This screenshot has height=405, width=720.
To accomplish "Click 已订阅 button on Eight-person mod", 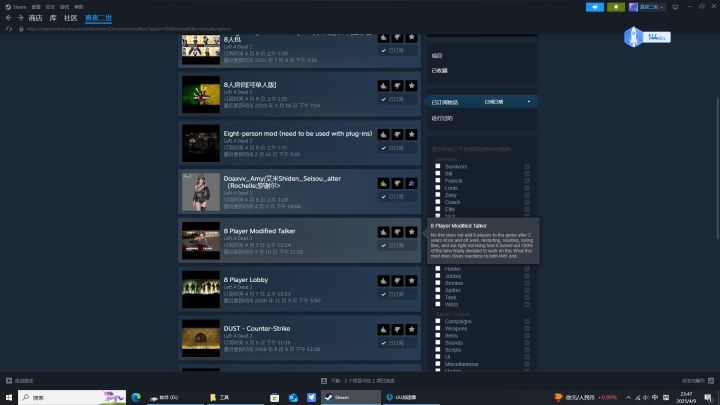I will tap(398, 148).
